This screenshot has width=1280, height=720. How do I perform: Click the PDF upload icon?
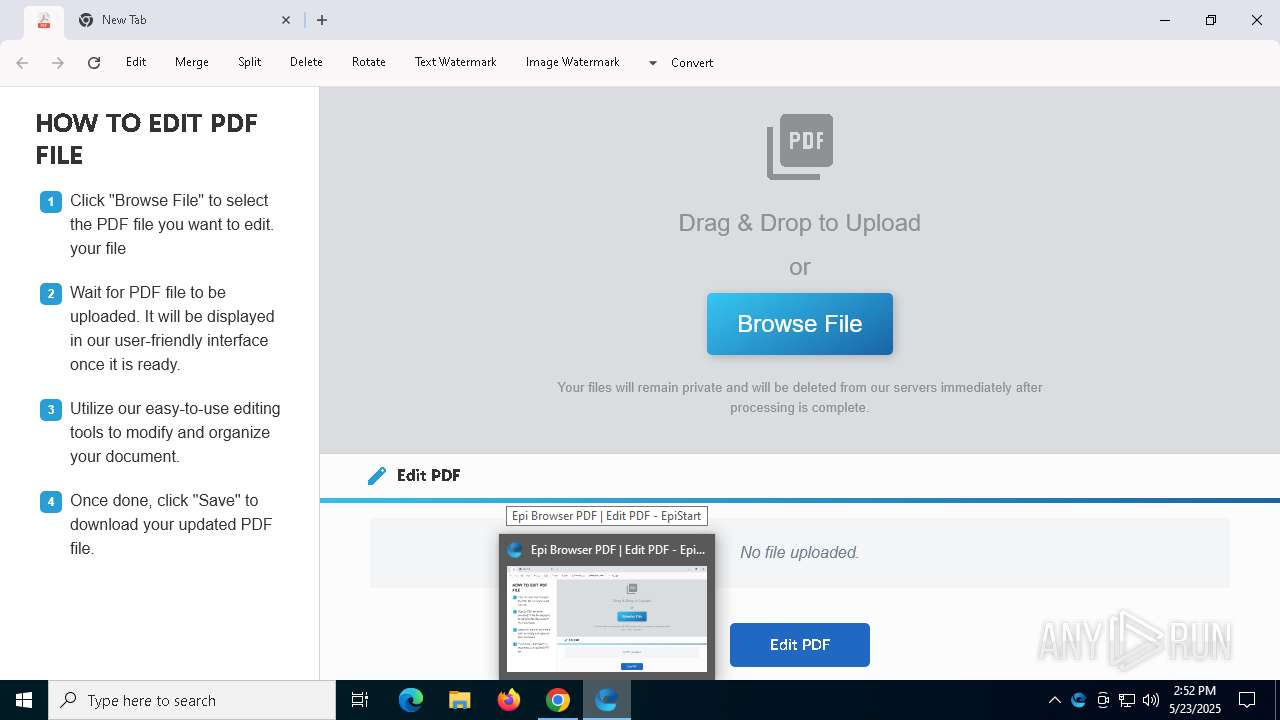800,146
